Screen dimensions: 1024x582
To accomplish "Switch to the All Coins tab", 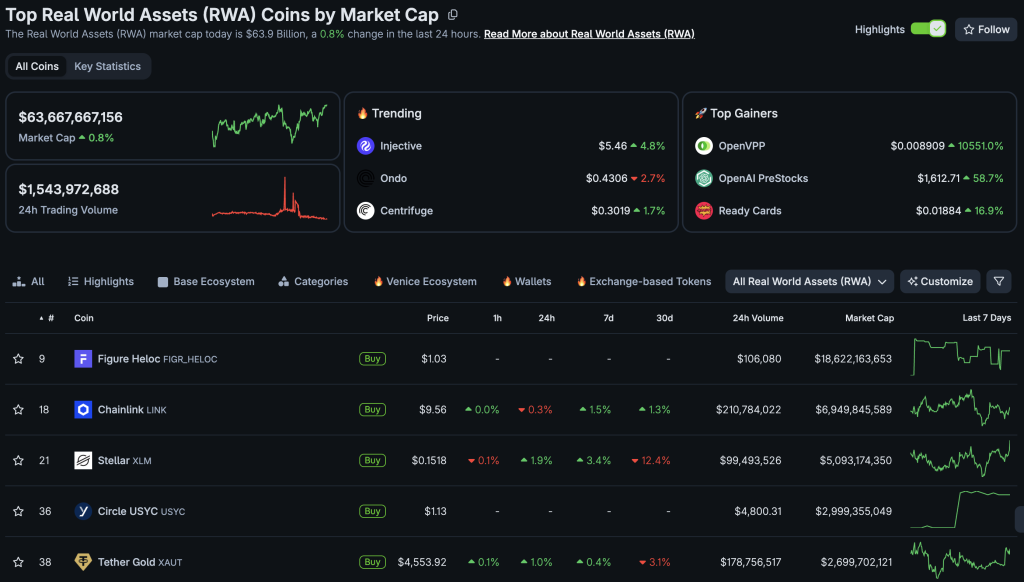I will [37, 66].
